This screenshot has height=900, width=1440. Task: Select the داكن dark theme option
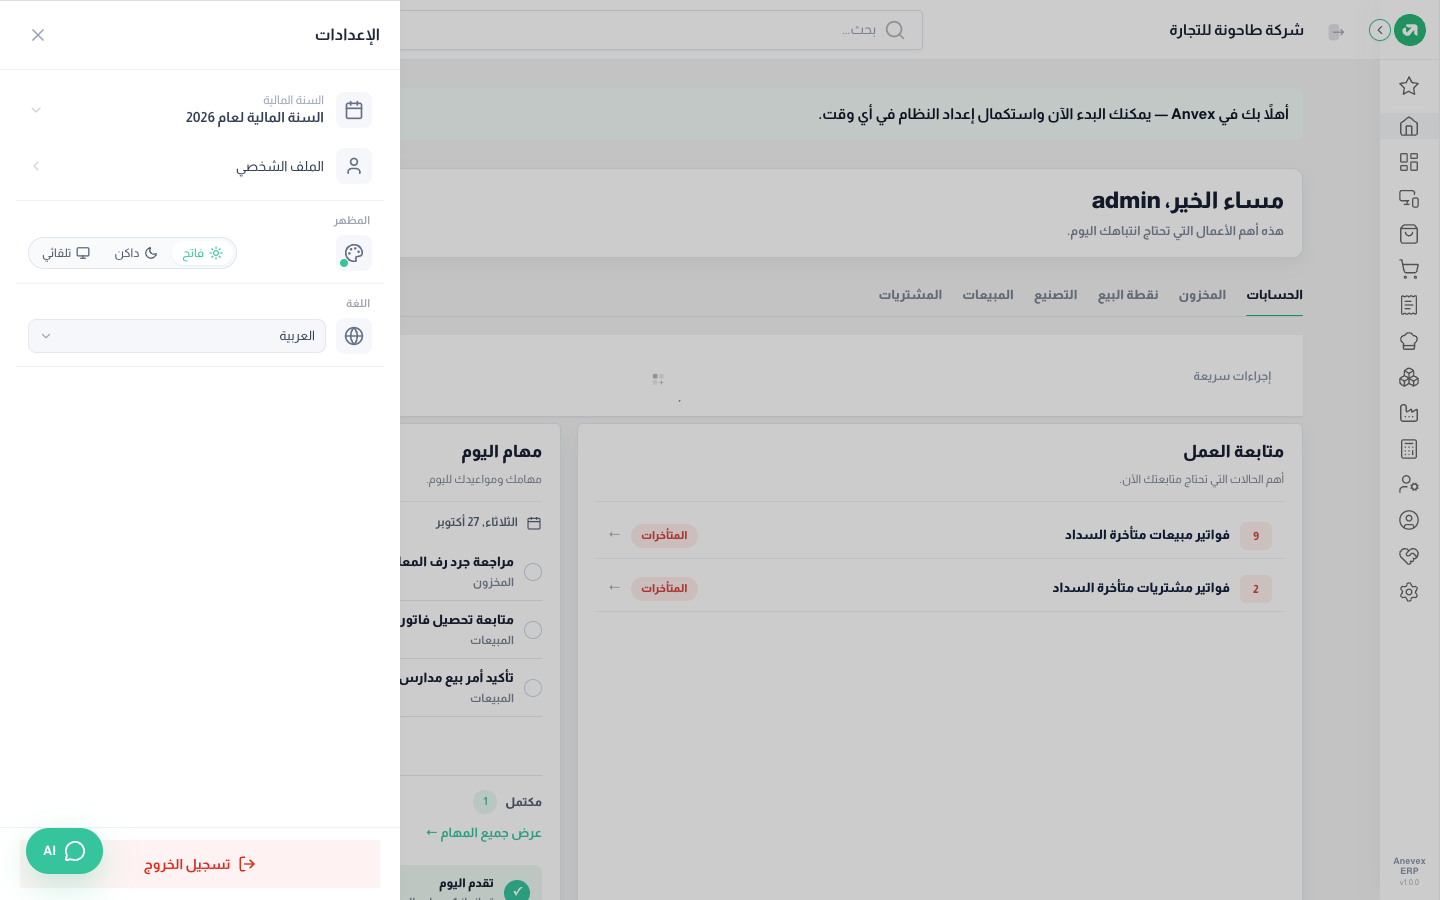[x=136, y=253]
